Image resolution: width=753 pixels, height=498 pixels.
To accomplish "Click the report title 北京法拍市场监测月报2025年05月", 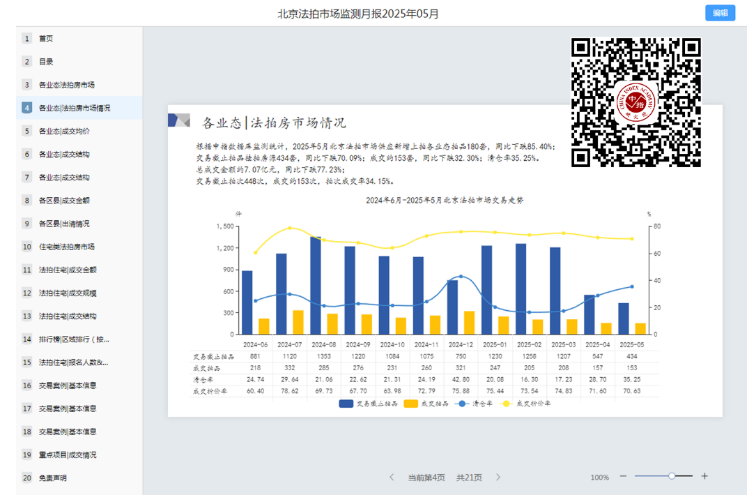I will (x=358, y=14).
